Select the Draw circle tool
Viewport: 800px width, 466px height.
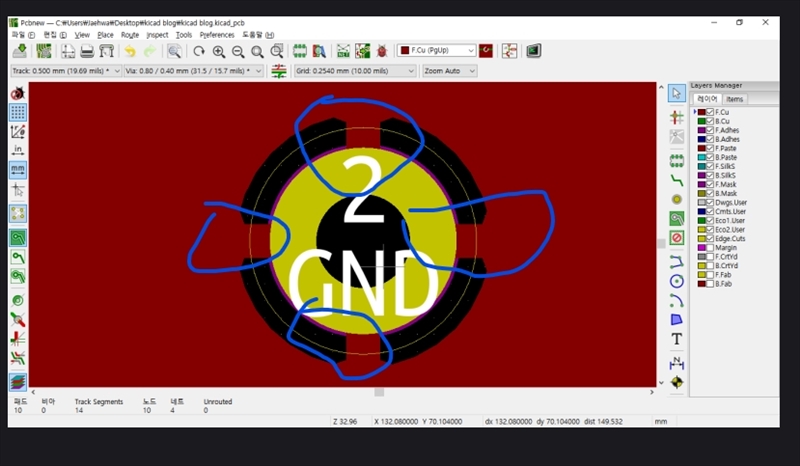(677, 279)
